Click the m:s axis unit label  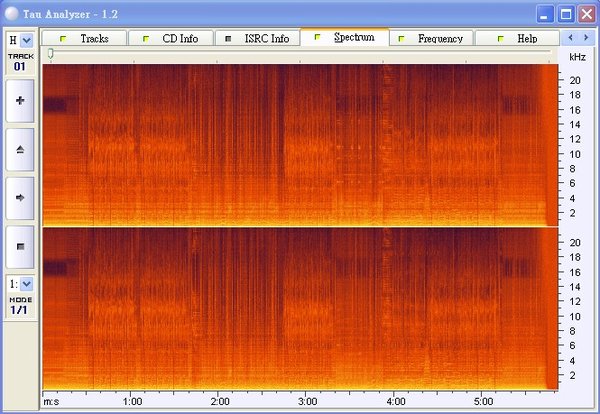51,402
